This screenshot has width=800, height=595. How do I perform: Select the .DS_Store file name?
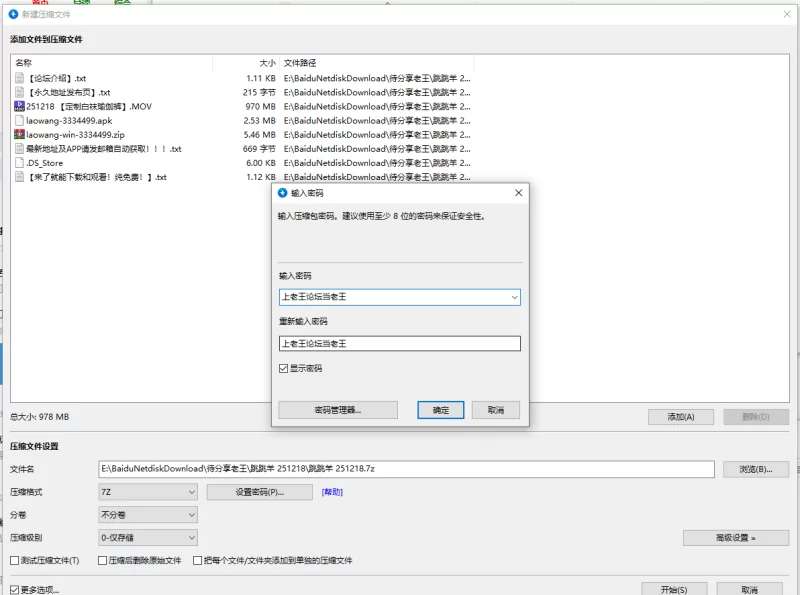44,163
